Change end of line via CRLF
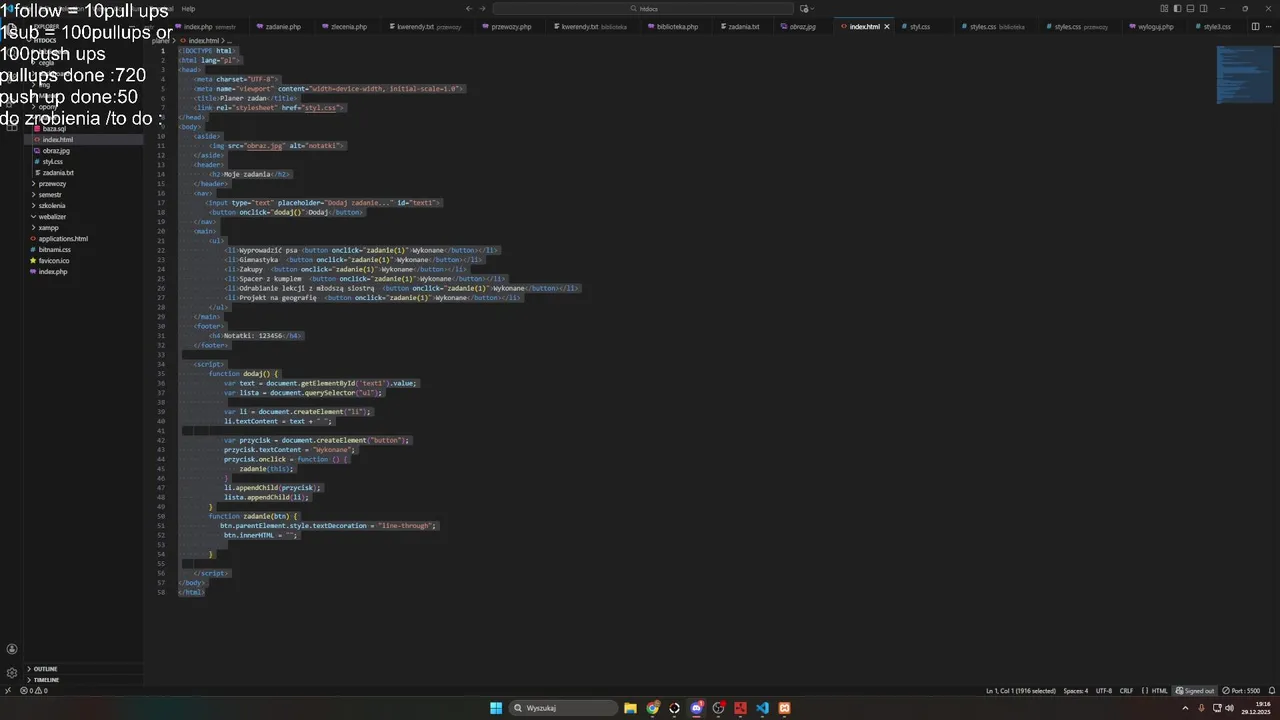Screen dimensions: 1280x720 tap(1126, 690)
